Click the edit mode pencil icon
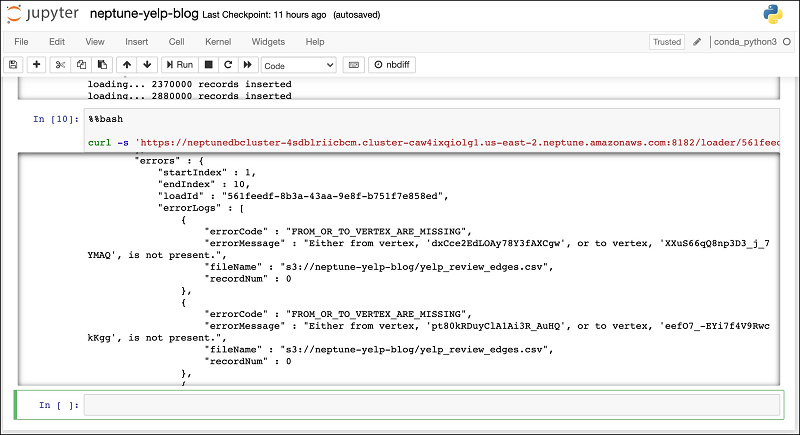Viewport: 800px width, 435px height. 697,42
